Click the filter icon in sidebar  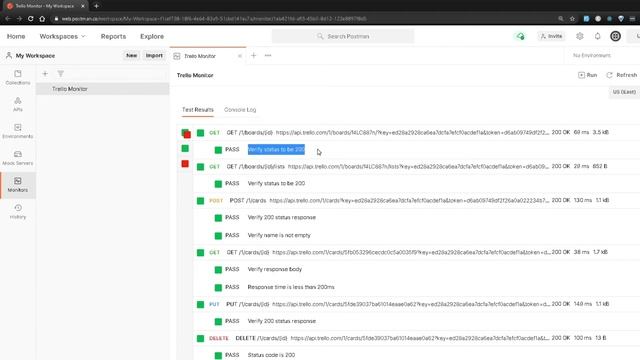pyautogui.click(x=60, y=73)
